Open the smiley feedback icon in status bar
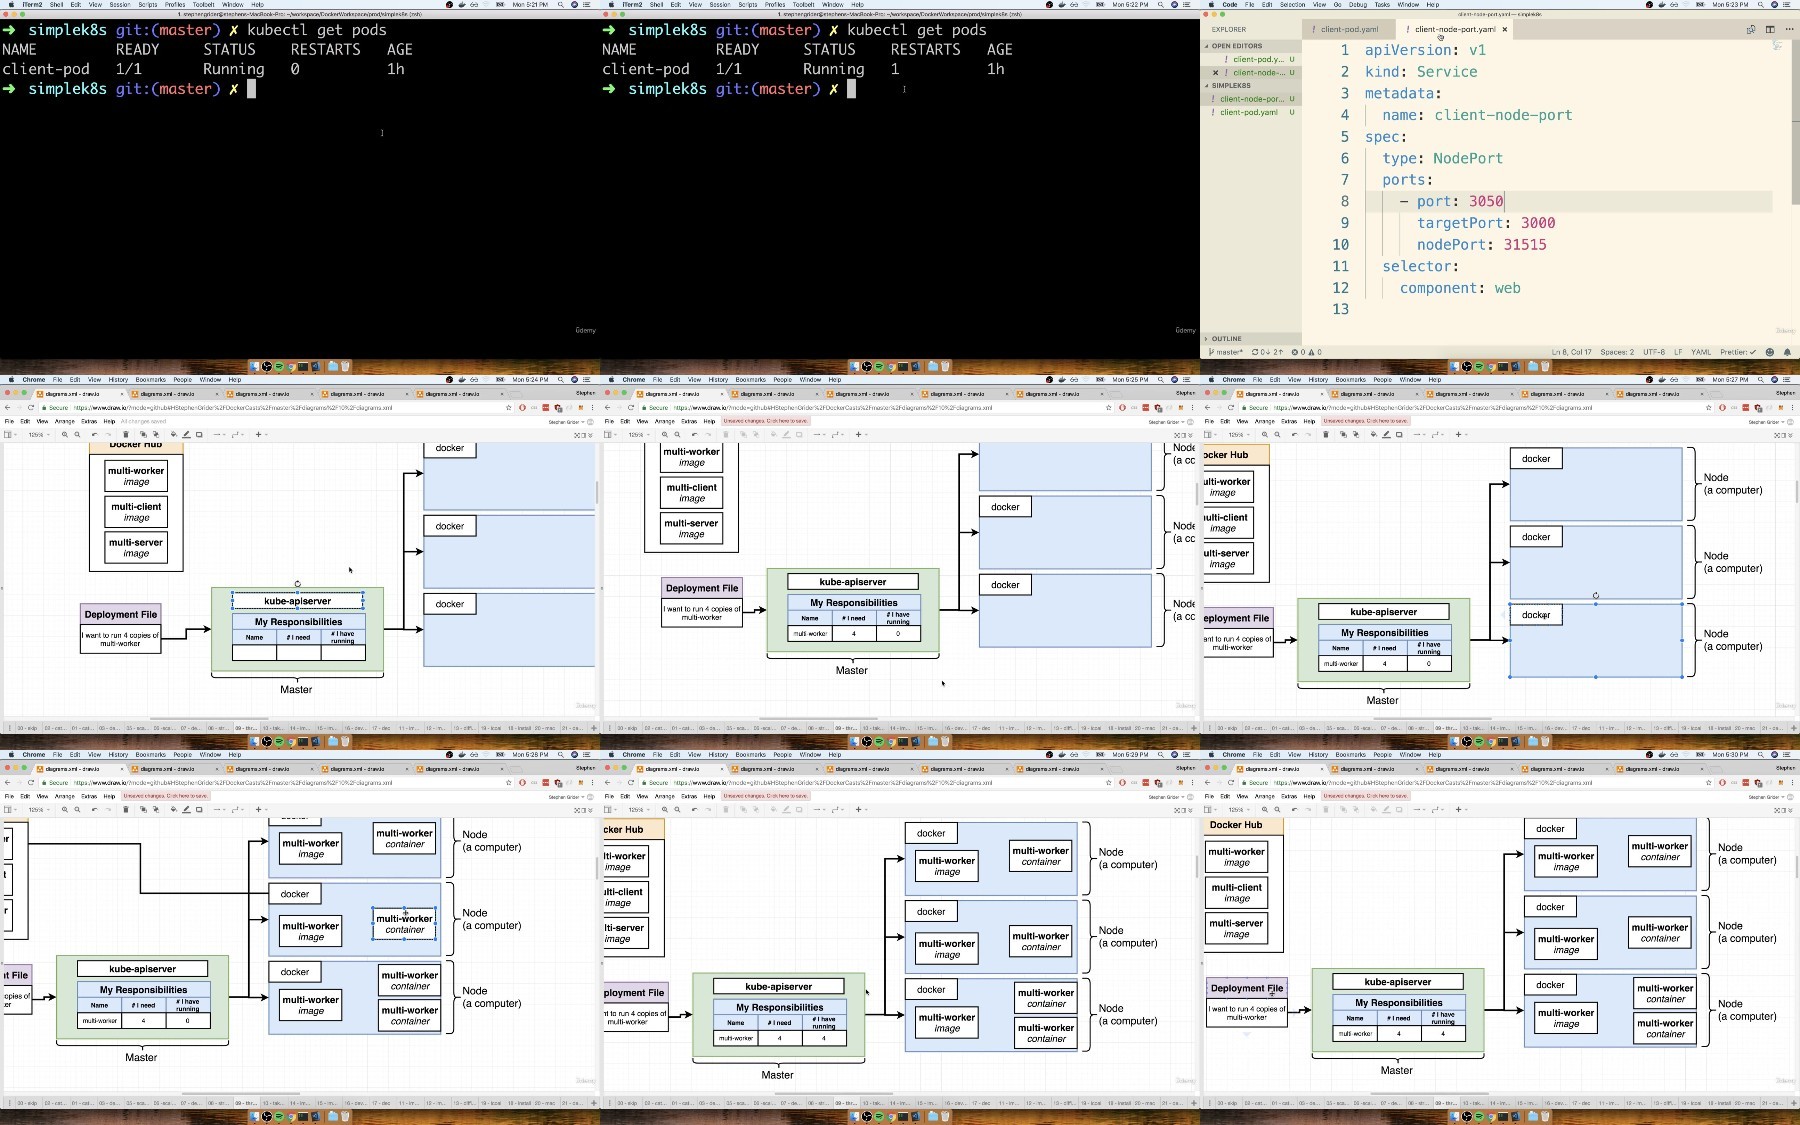Image resolution: width=1800 pixels, height=1125 pixels. click(x=1770, y=352)
